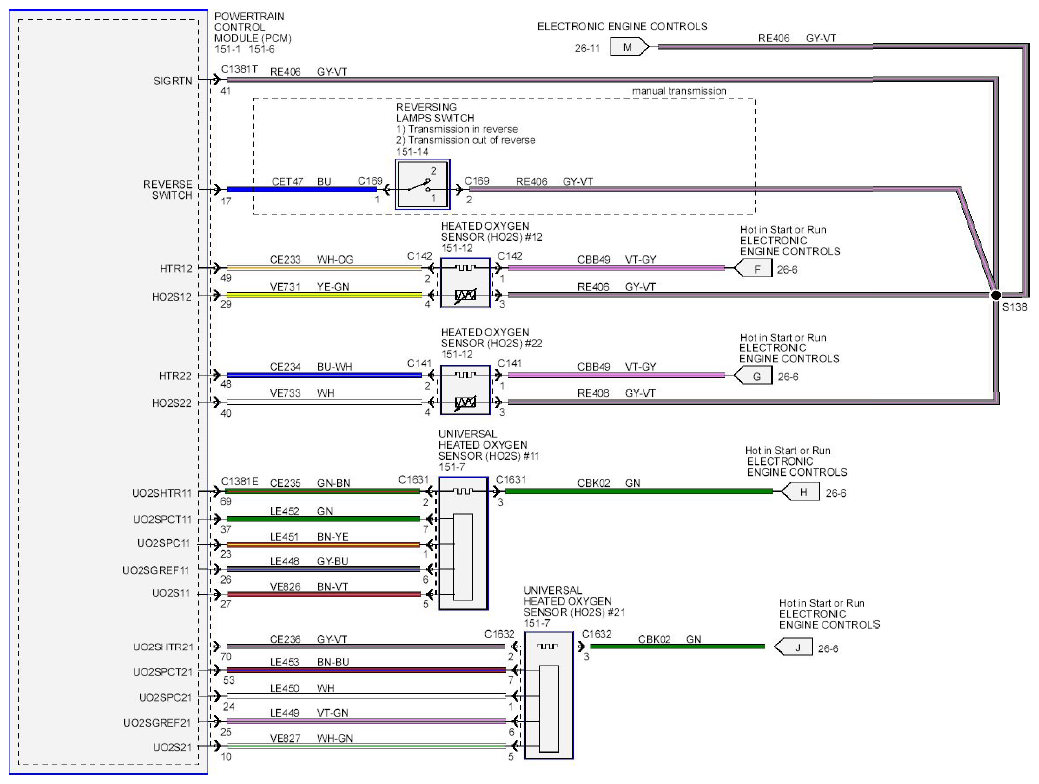Follow off-page connector F
The width and height of the screenshot is (1039, 784).
pos(754,268)
